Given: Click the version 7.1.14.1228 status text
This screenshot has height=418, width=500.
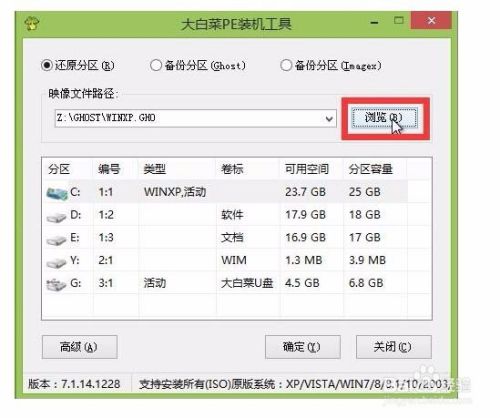Looking at the screenshot, I should [74, 384].
